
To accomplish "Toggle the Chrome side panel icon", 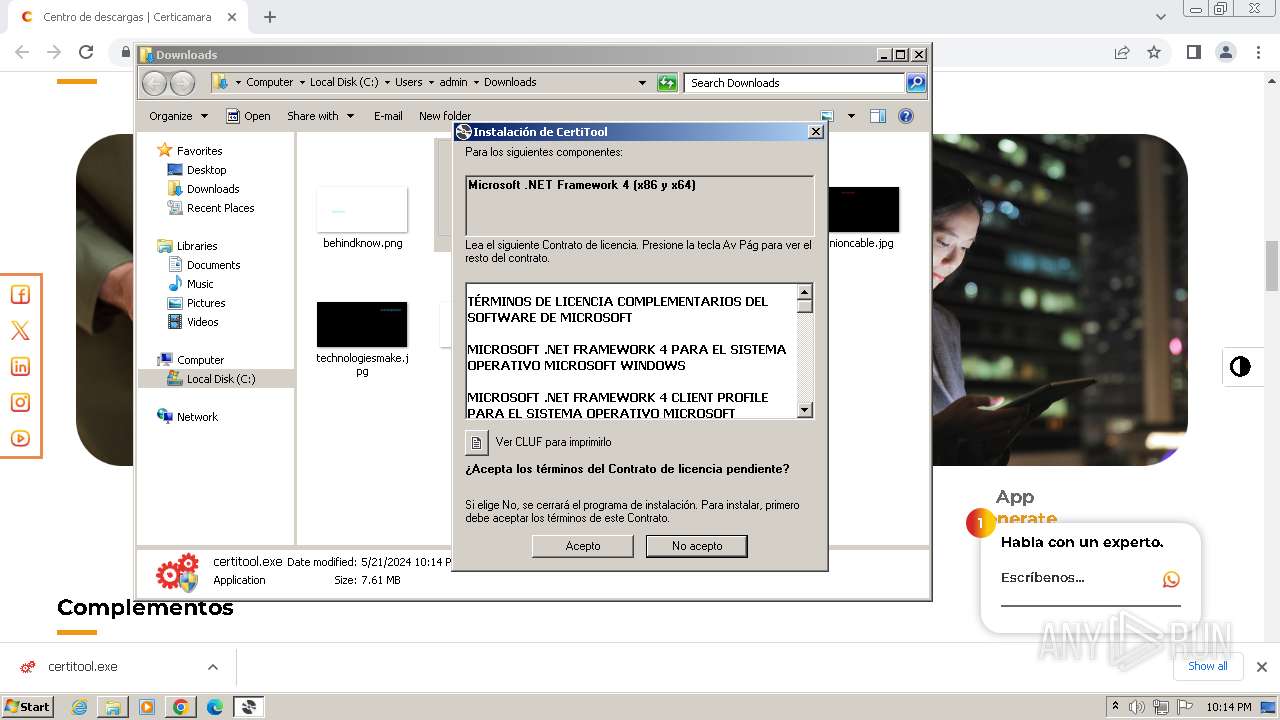I will pos(1193,52).
